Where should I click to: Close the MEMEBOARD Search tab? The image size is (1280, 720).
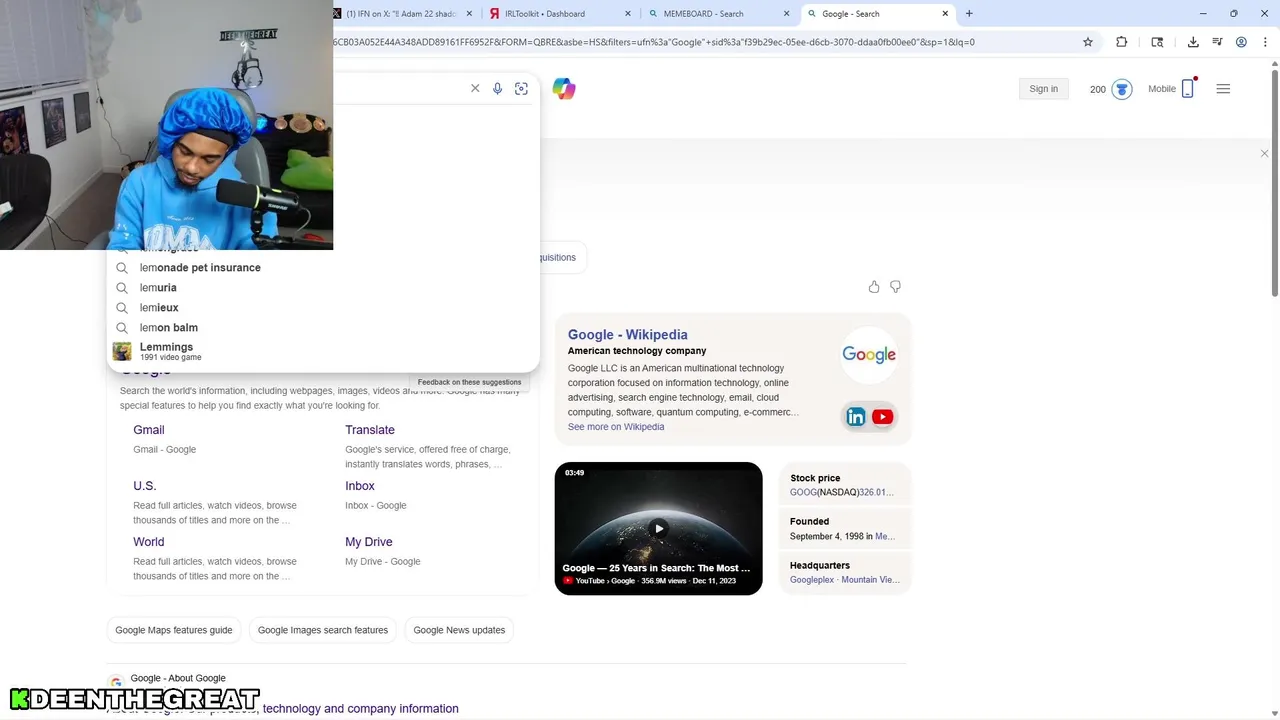[786, 14]
